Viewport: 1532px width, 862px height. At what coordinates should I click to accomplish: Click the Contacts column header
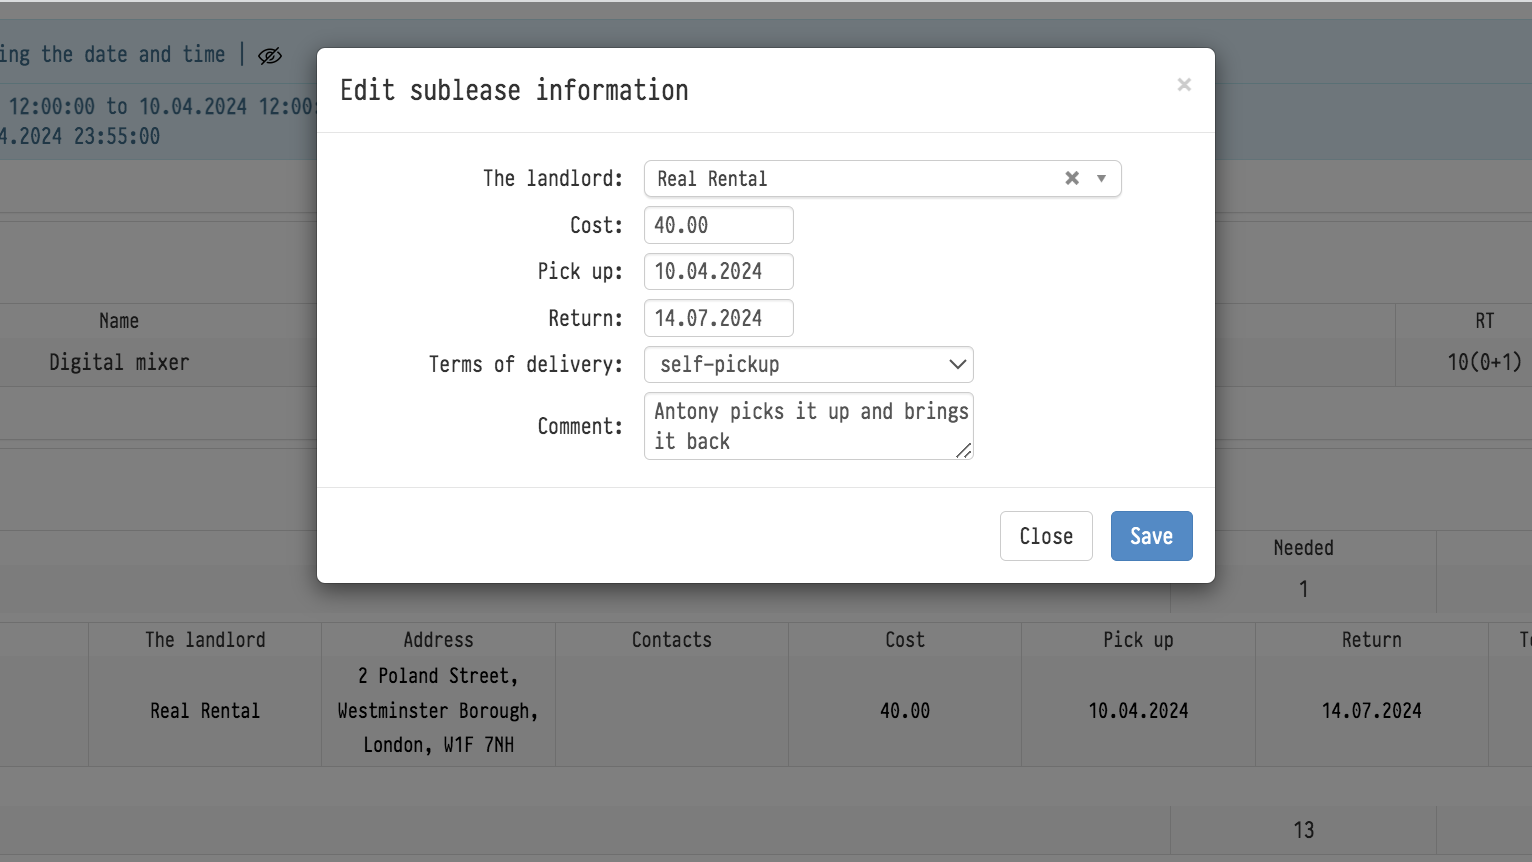pos(672,640)
